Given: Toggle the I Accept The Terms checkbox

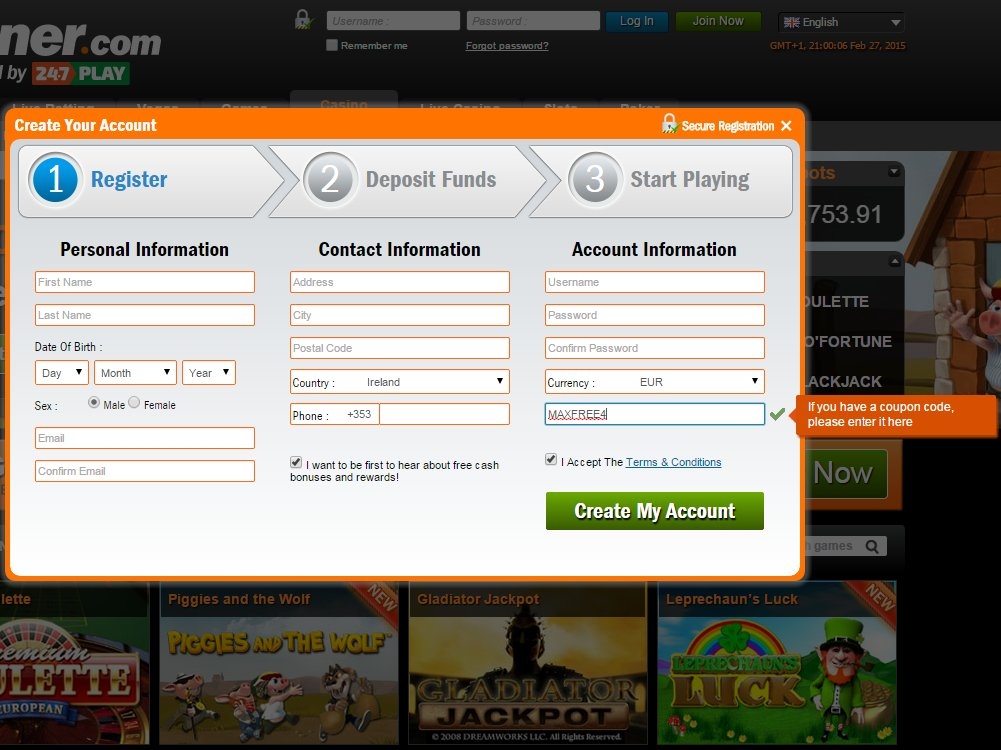Looking at the screenshot, I should pos(551,460).
